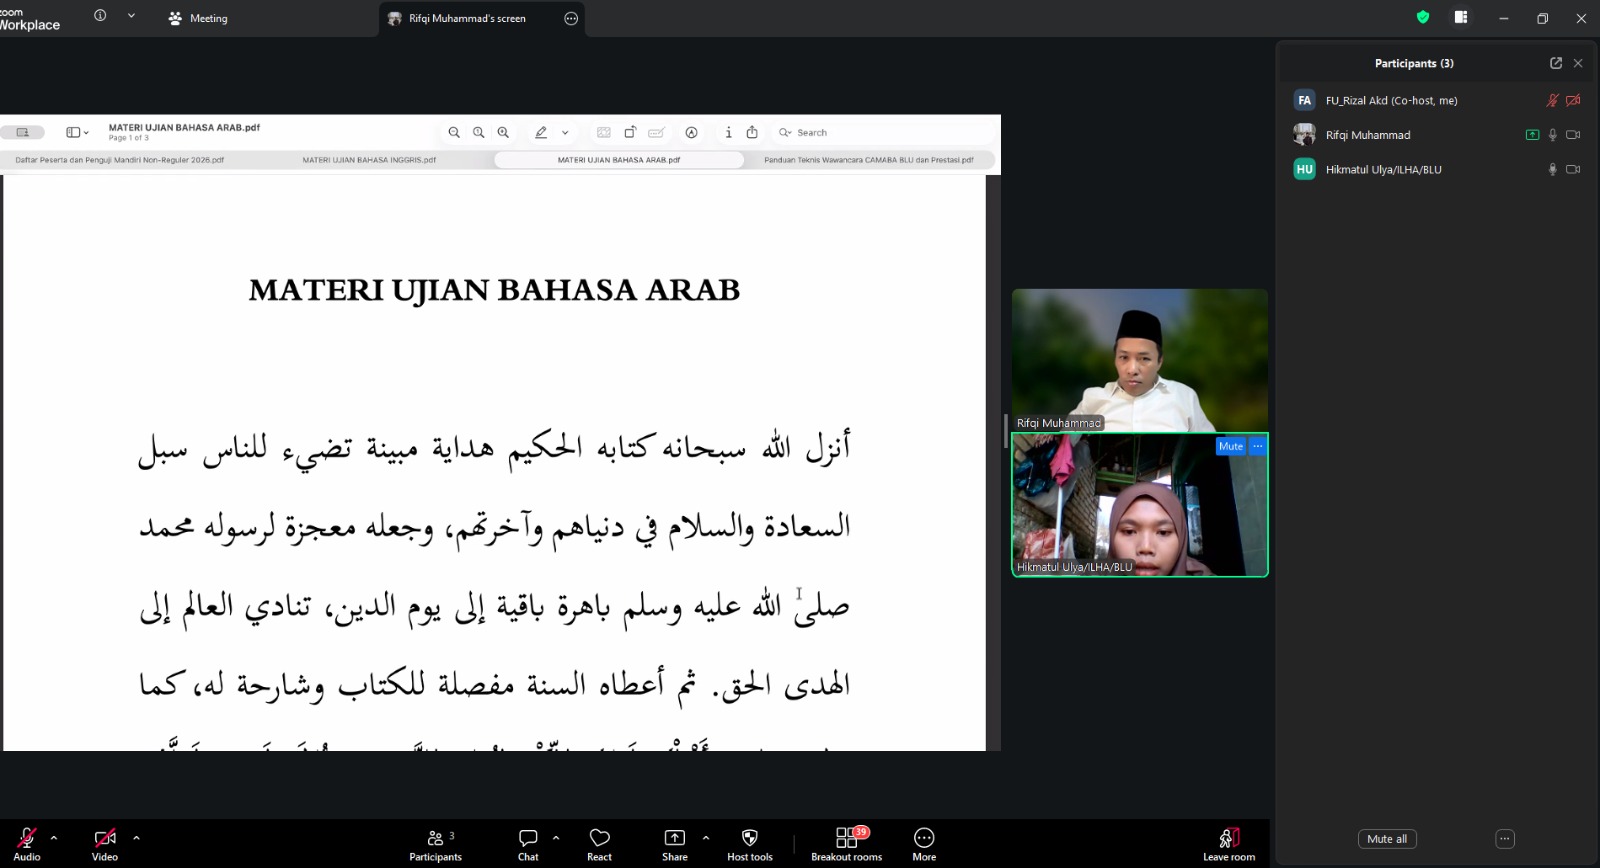This screenshot has width=1600, height=868.
Task: Click the Mute button on Hikmatul's video
Action: click(x=1231, y=446)
